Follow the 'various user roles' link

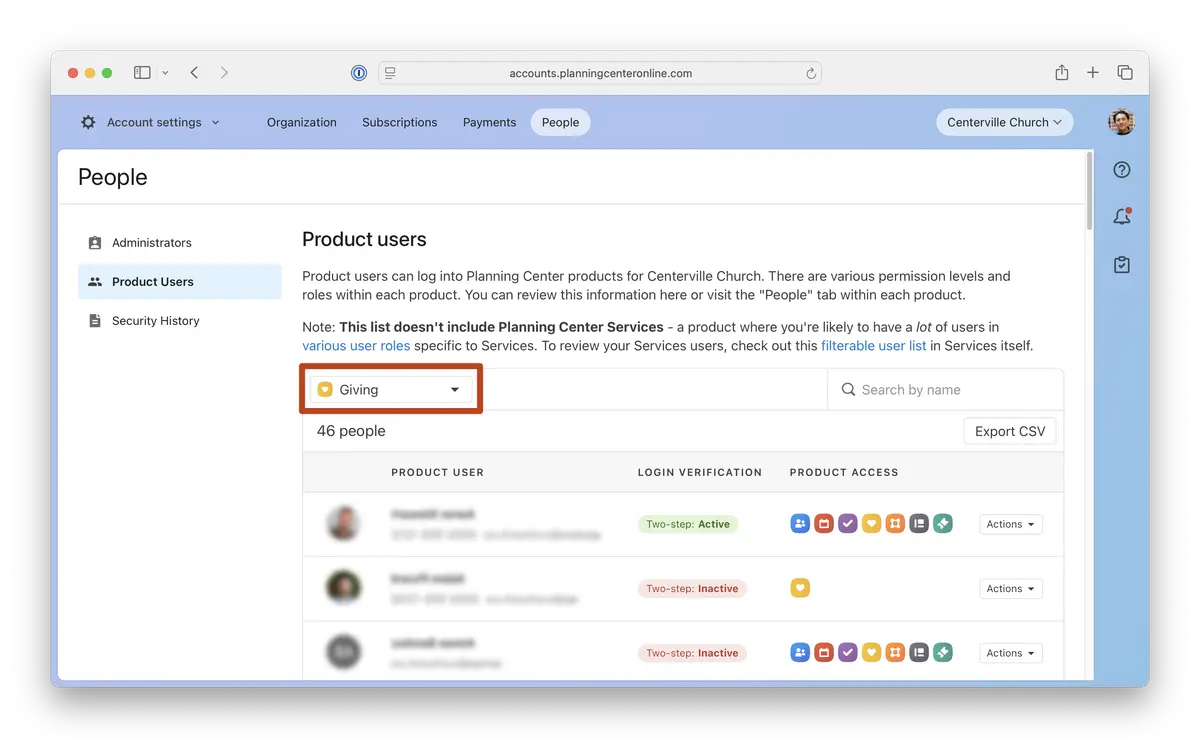(x=356, y=346)
